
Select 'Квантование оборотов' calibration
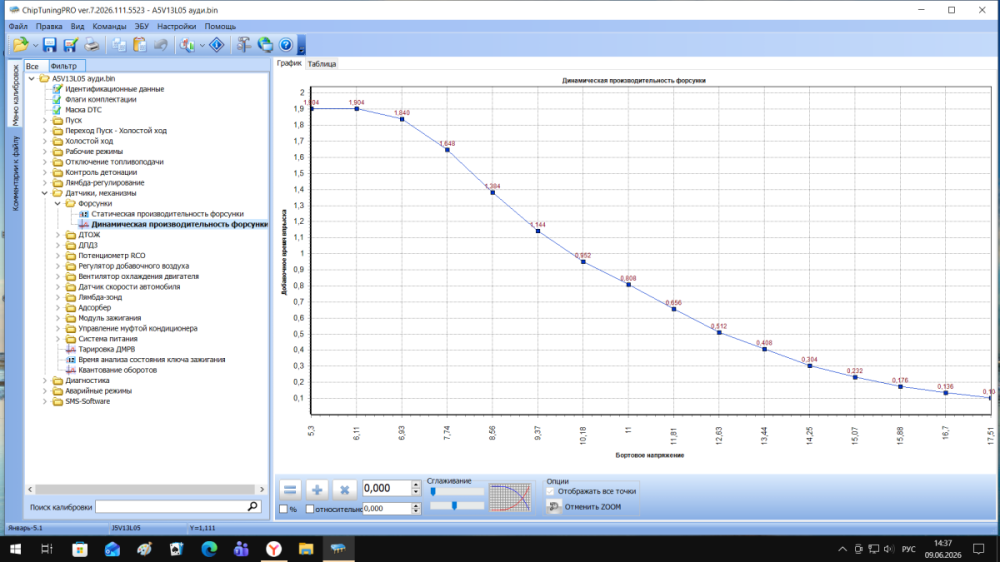117,370
